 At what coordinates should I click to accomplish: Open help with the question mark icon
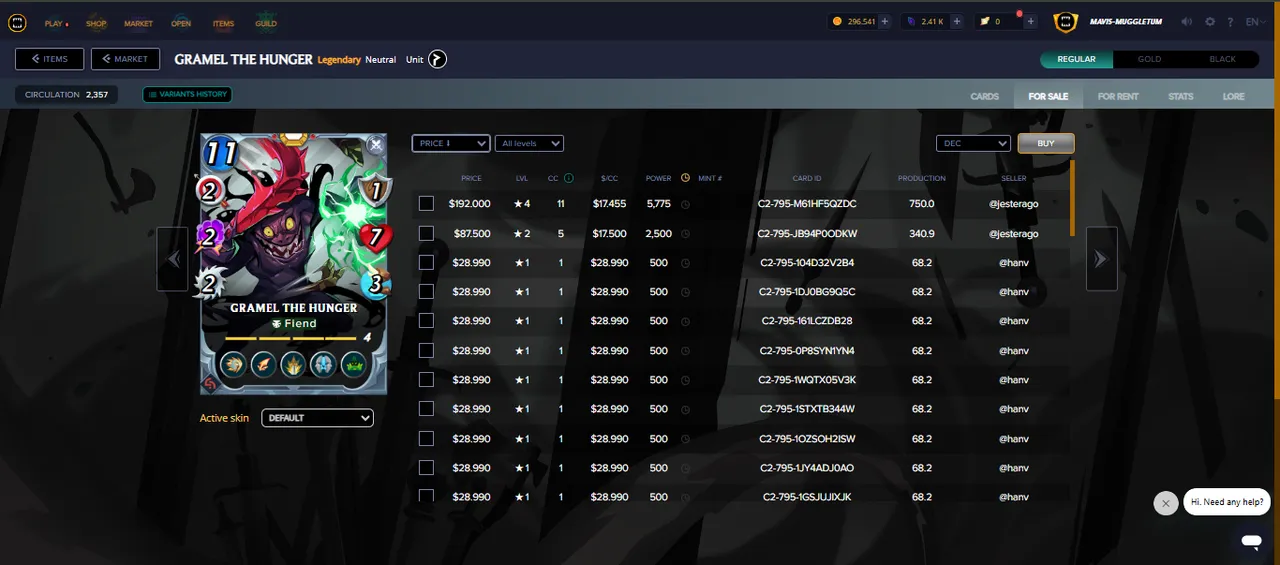(x=1230, y=22)
